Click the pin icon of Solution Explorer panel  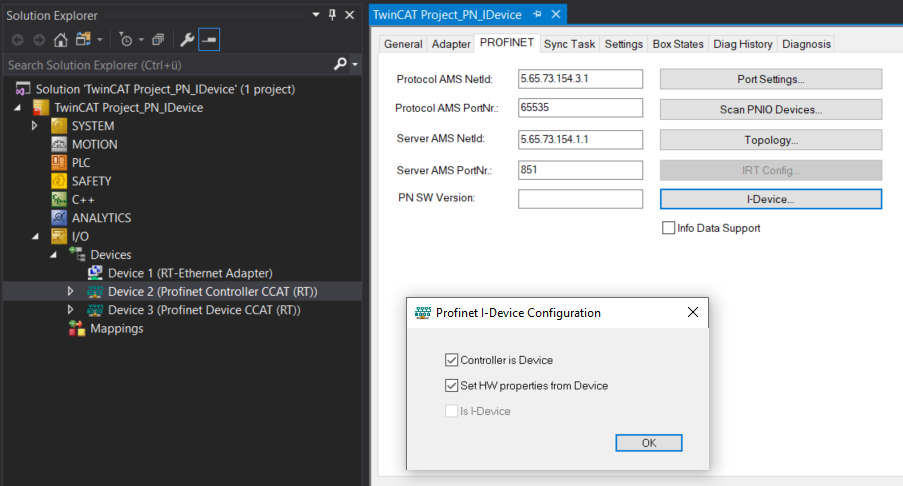click(x=332, y=15)
